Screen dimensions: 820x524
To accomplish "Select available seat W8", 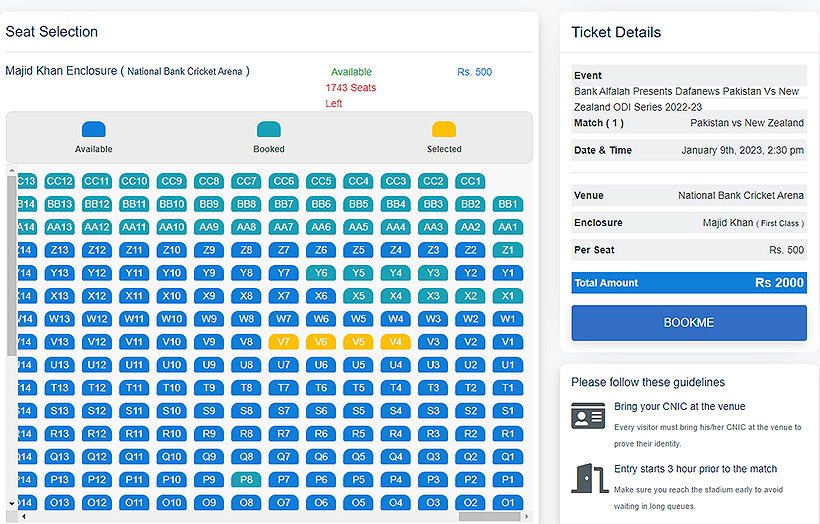I will tap(246, 319).
